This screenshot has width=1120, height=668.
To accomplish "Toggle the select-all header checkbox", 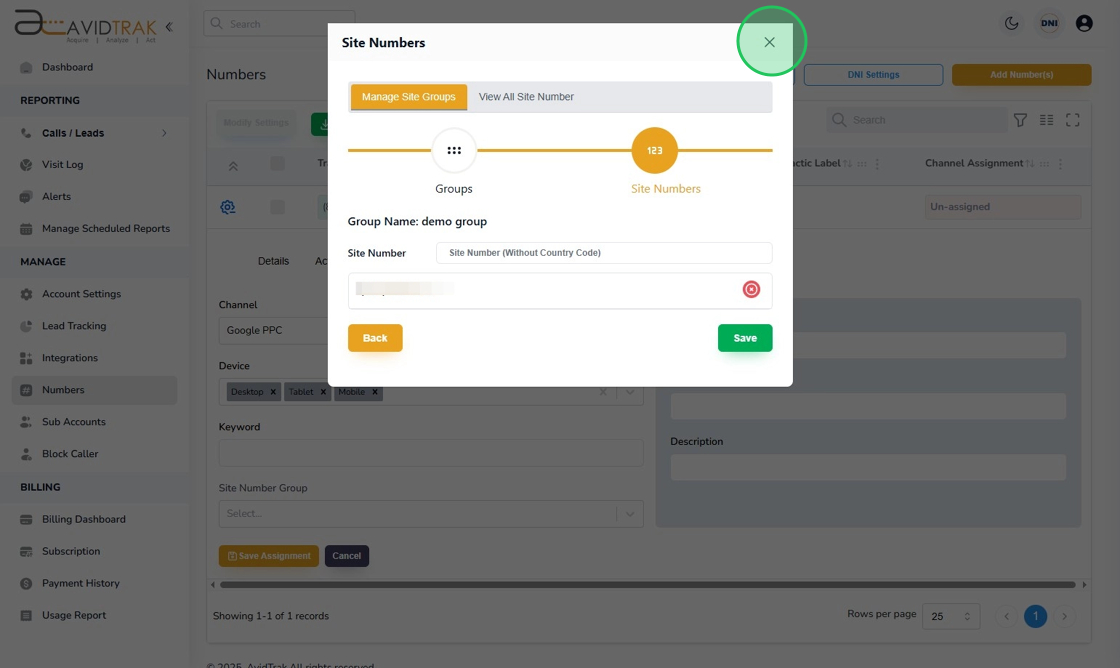I will point(277,164).
